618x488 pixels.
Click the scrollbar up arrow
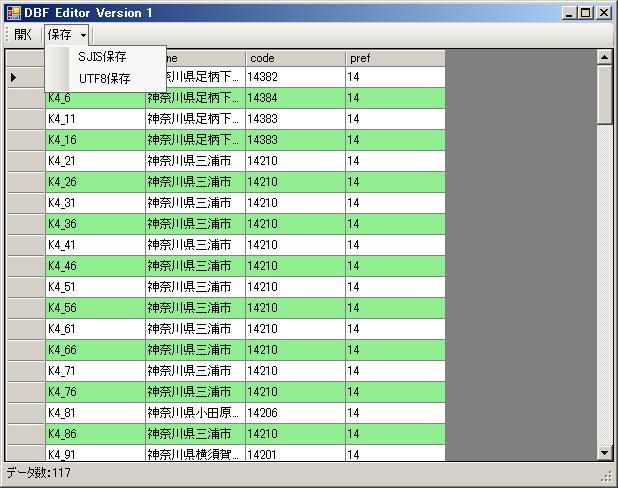tap(603, 58)
